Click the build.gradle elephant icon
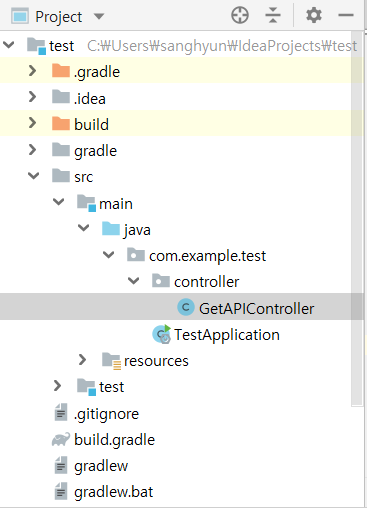Viewport: 367px width, 508px height. 61,440
